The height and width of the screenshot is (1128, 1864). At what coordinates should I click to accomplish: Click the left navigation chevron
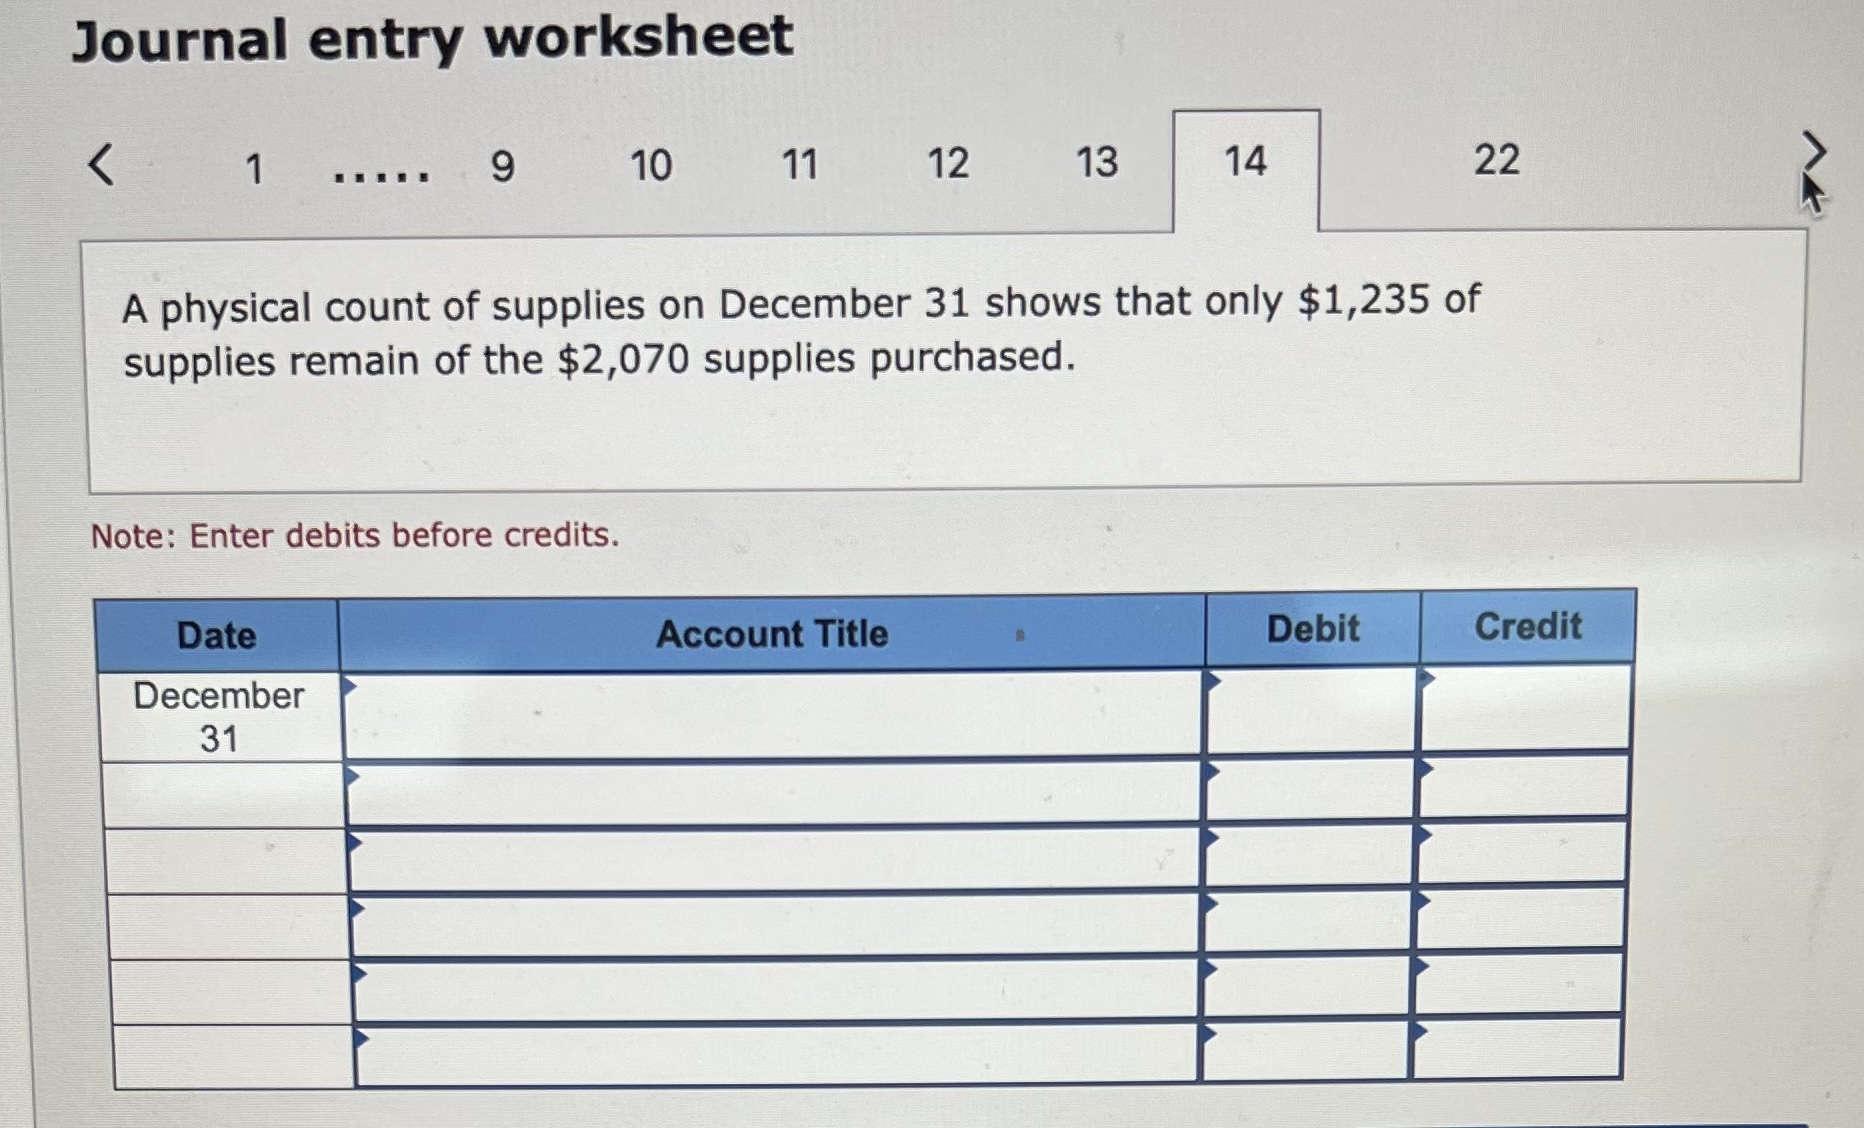pyautogui.click(x=103, y=165)
